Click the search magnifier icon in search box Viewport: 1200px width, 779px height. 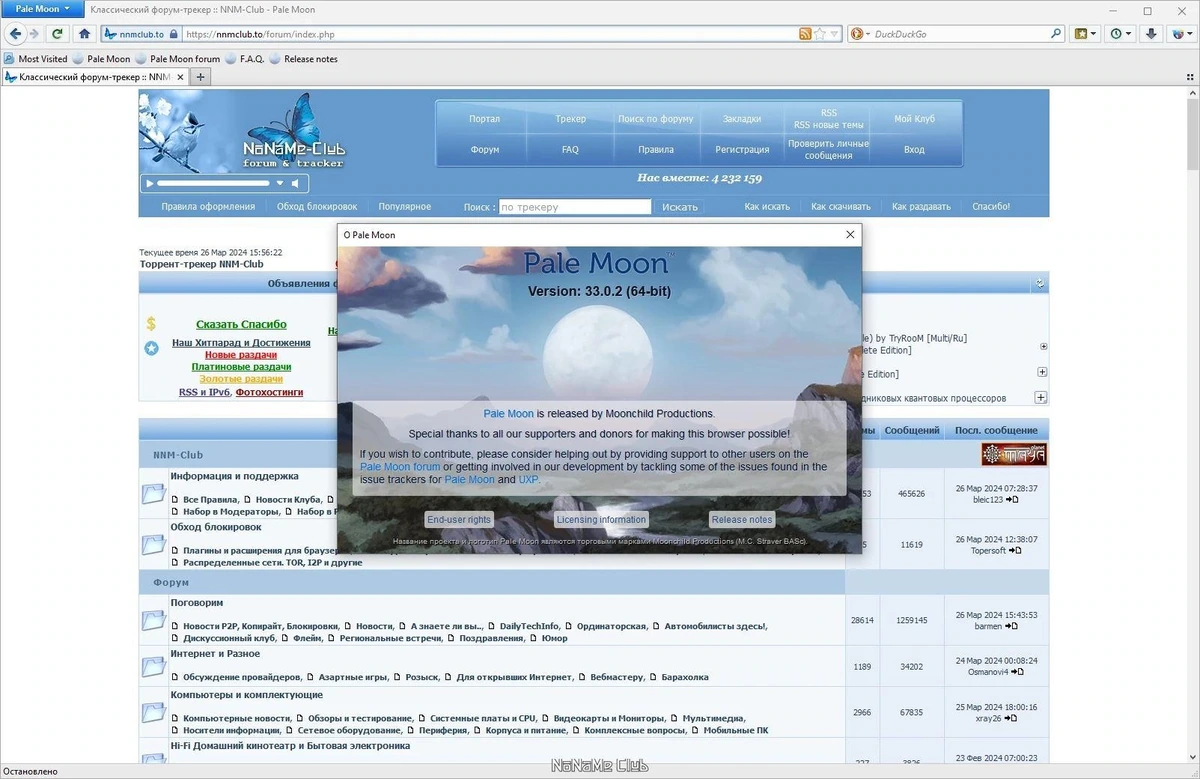point(1056,34)
